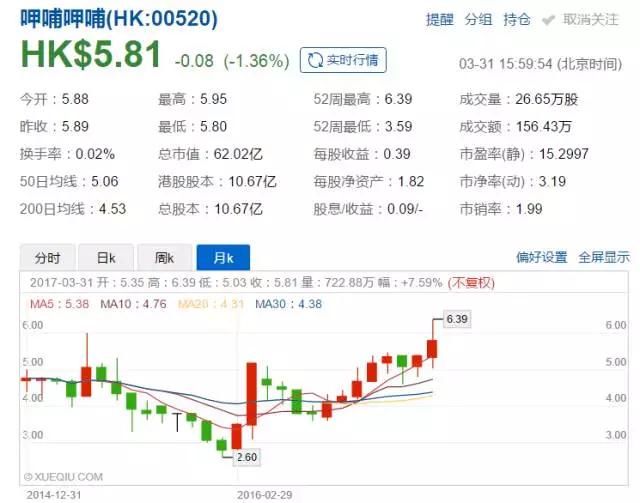Screen dimensions: 640x503
Task: Click 港股股本：10.67亿 value
Action: point(217,181)
